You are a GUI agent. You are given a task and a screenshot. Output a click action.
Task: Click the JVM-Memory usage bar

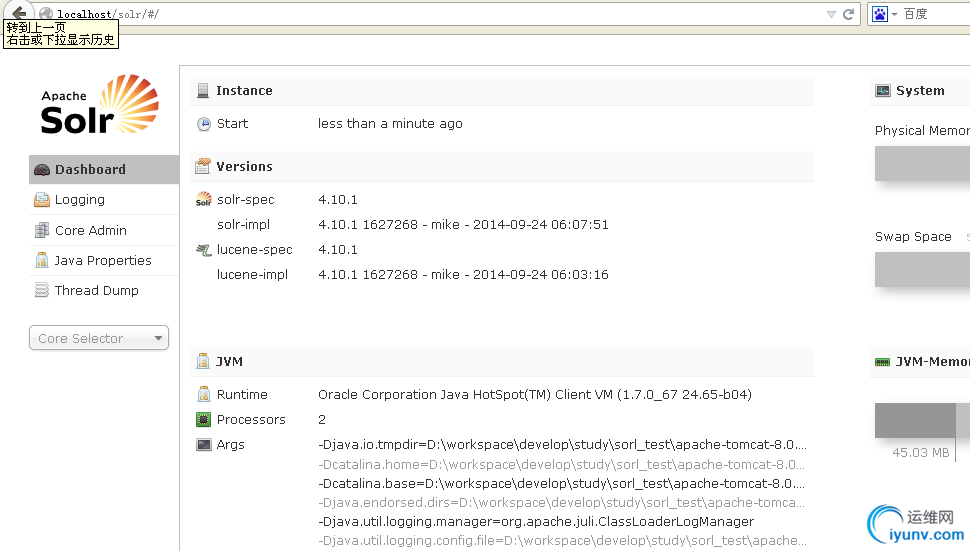[x=922, y=420]
